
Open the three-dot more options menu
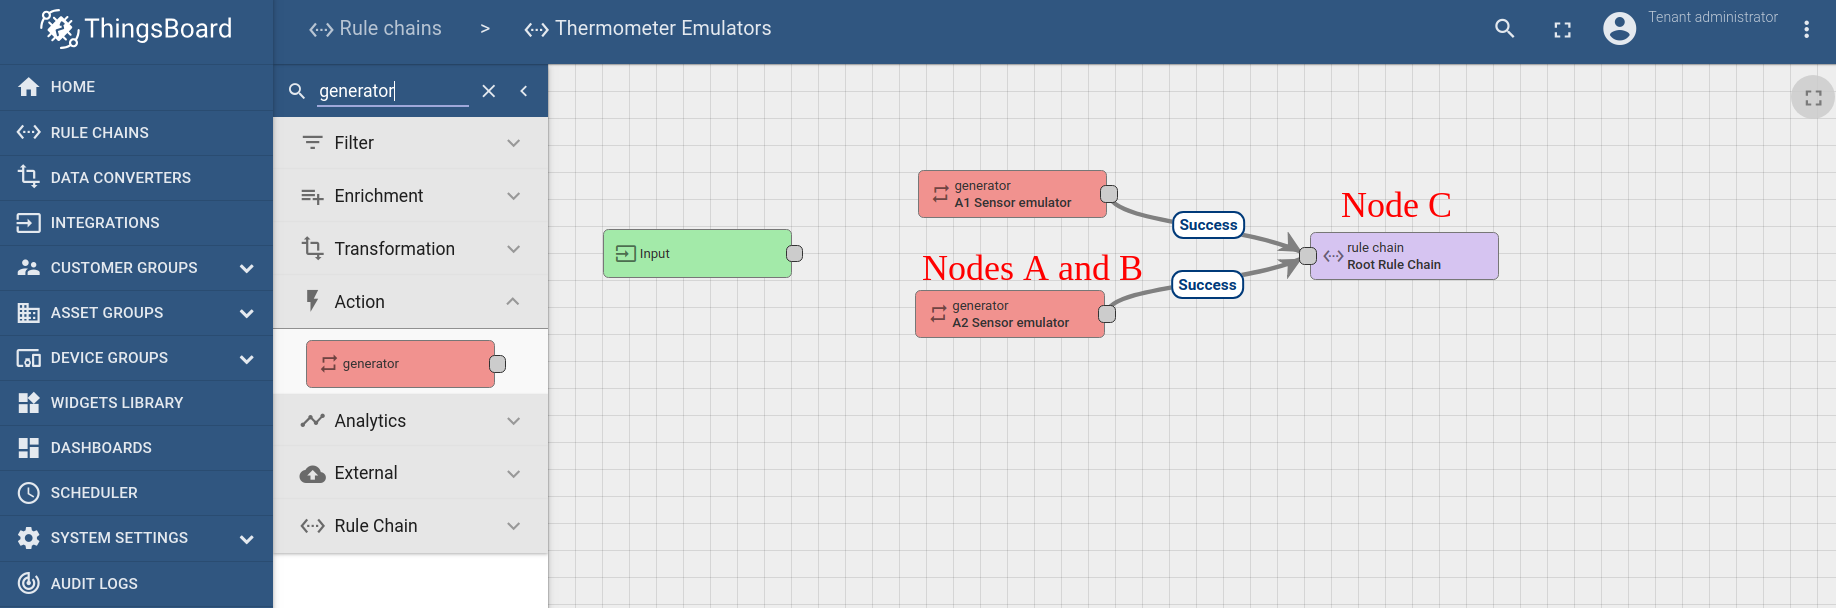(x=1806, y=29)
